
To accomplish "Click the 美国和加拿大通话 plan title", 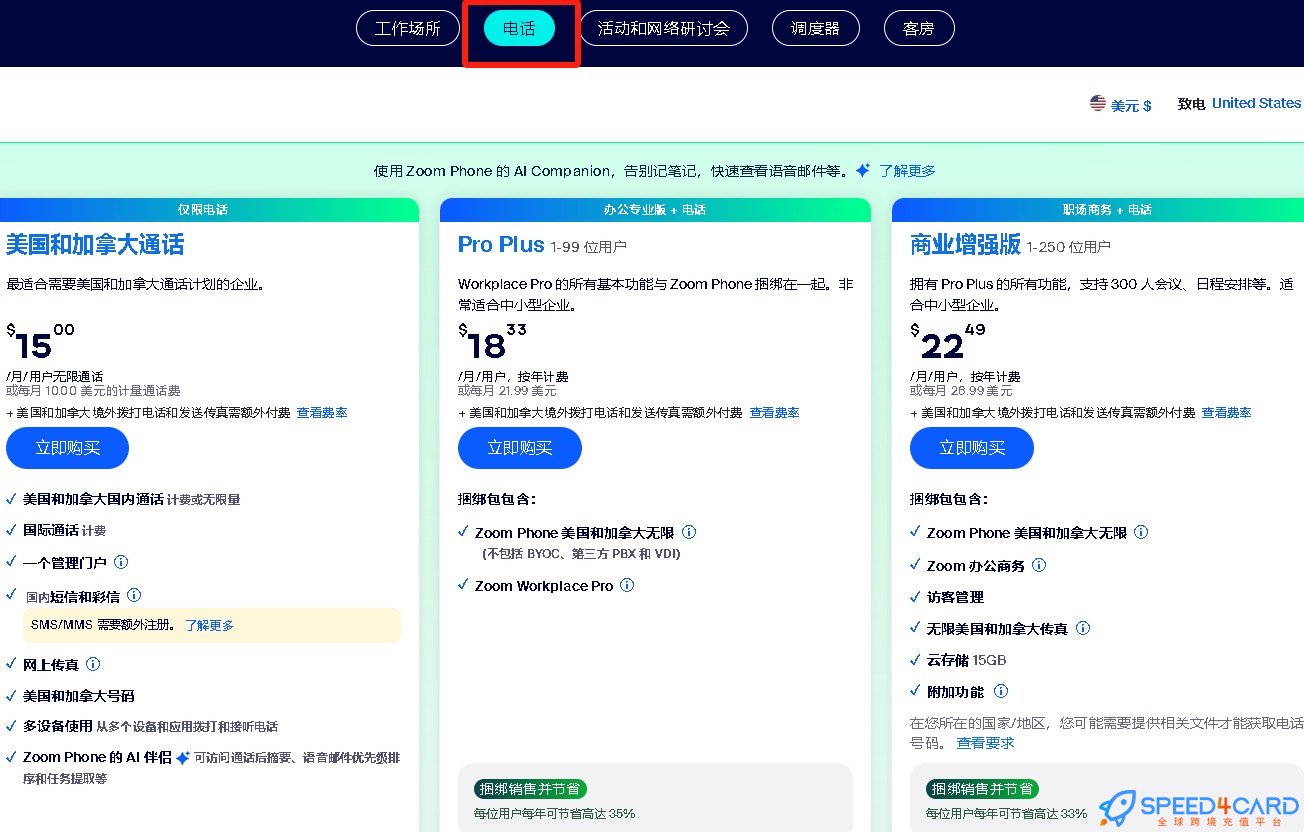I will [95, 245].
